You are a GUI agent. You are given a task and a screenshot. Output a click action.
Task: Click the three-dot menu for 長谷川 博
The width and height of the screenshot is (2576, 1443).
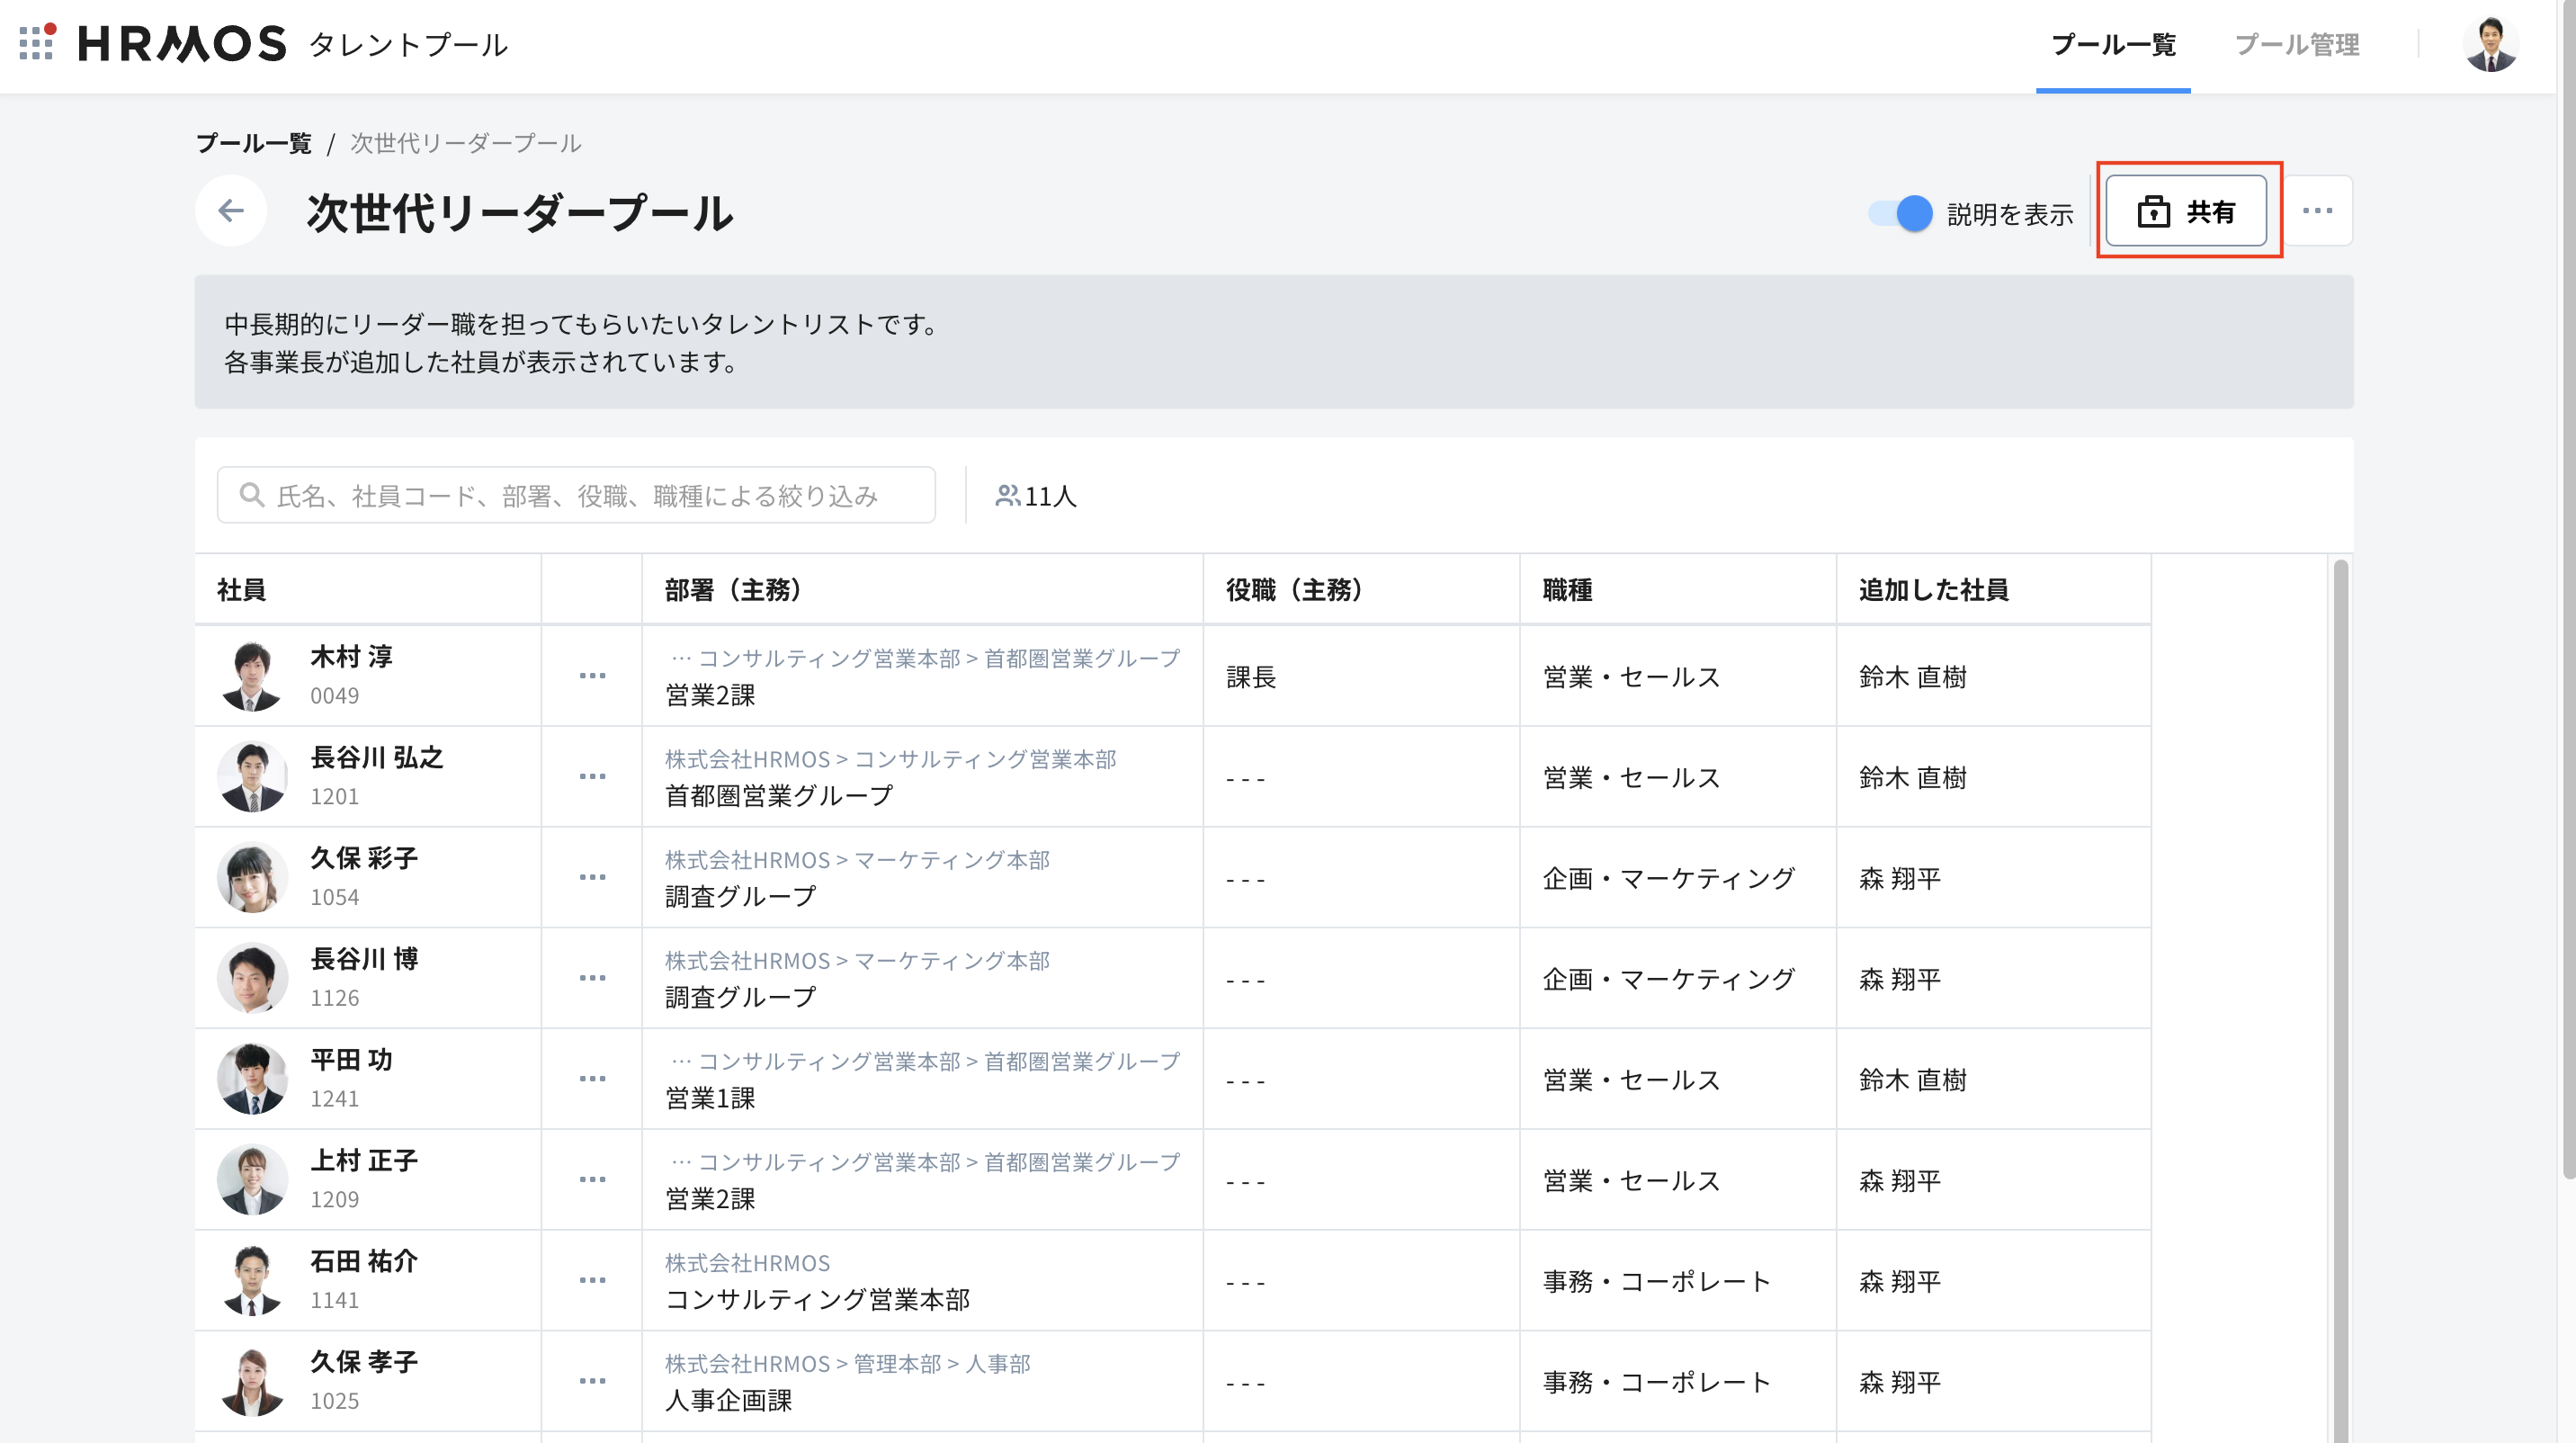click(x=592, y=978)
